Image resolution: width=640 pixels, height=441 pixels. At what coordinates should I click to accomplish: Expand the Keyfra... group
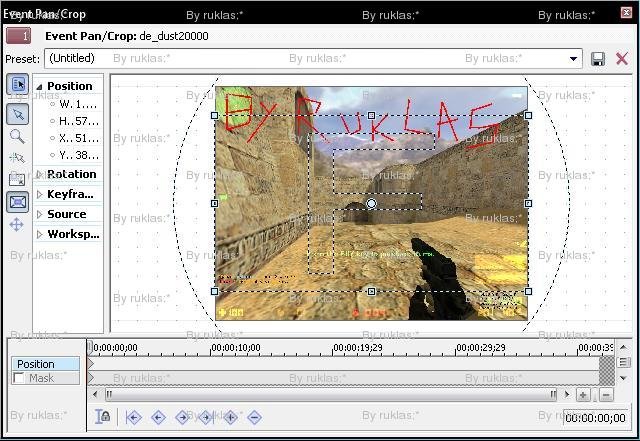click(39, 194)
